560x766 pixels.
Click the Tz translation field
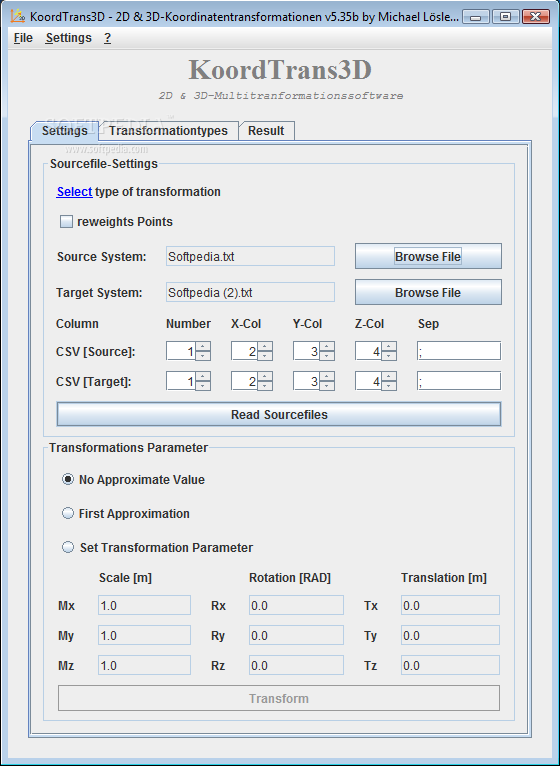pyautogui.click(x=450, y=665)
